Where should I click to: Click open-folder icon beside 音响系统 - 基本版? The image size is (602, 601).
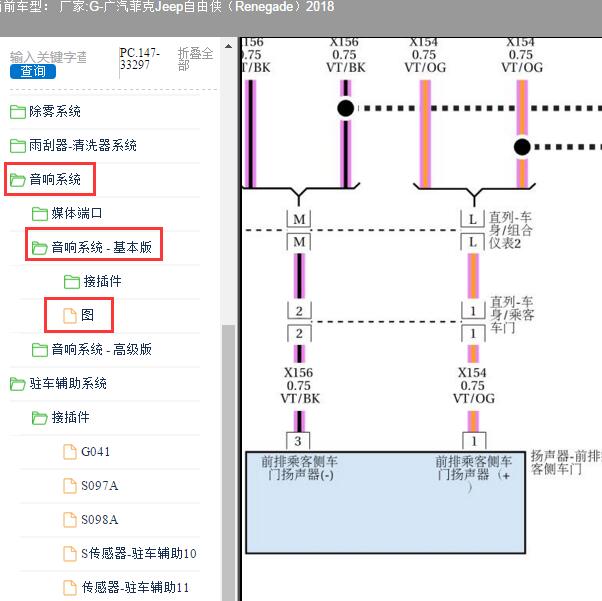(40, 248)
